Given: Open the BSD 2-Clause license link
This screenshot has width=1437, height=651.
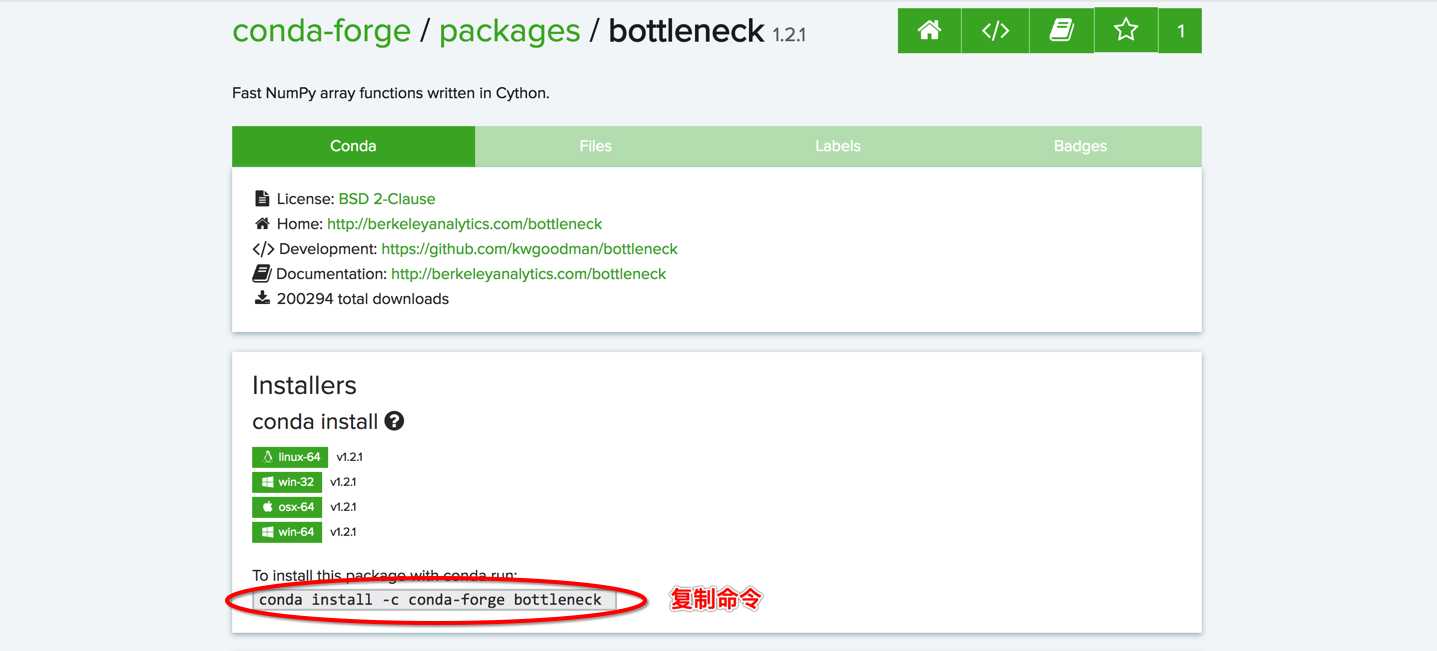Looking at the screenshot, I should (385, 198).
